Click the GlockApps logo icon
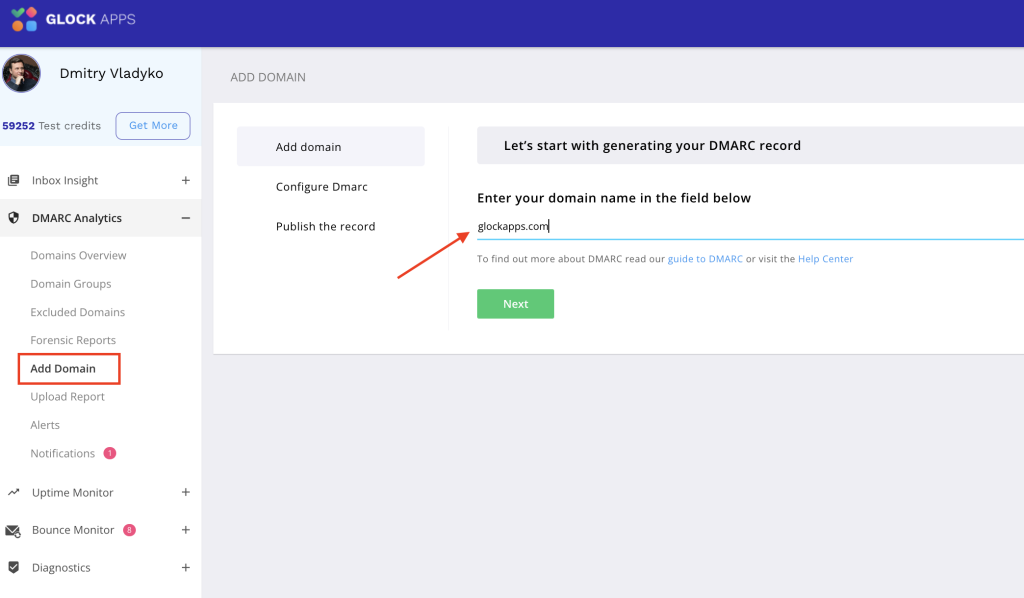 [x=24, y=19]
